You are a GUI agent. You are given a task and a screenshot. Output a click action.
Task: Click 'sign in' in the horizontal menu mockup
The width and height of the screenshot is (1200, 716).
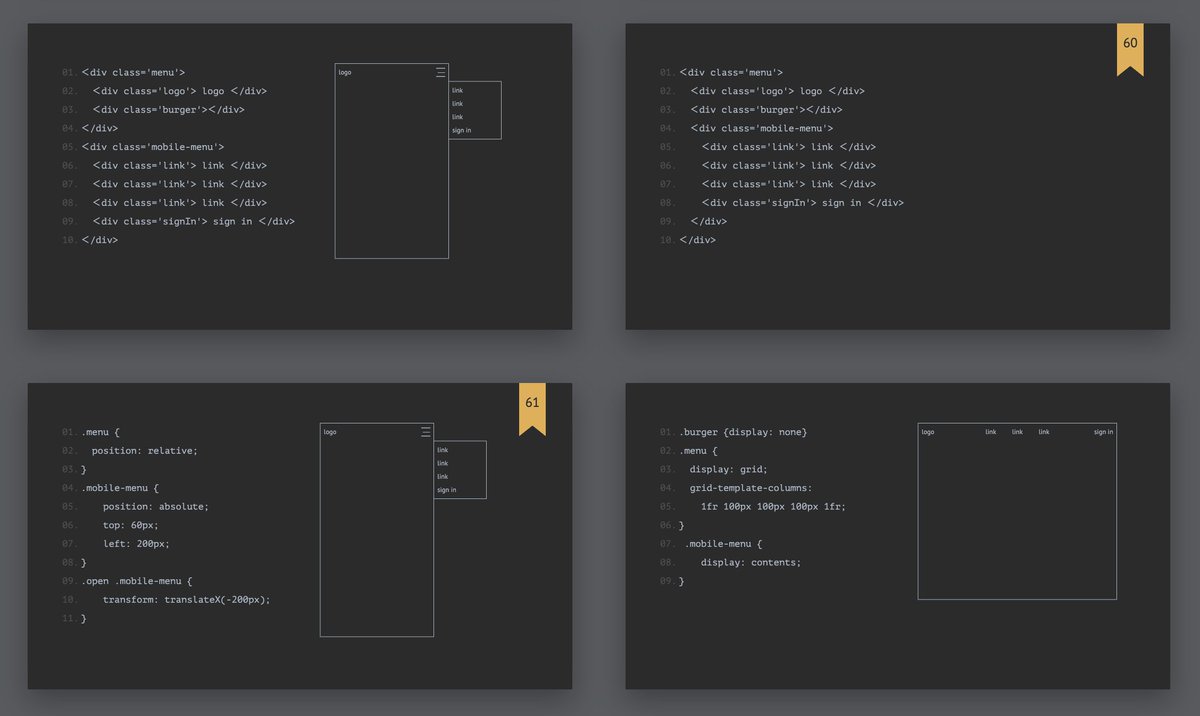(1103, 432)
